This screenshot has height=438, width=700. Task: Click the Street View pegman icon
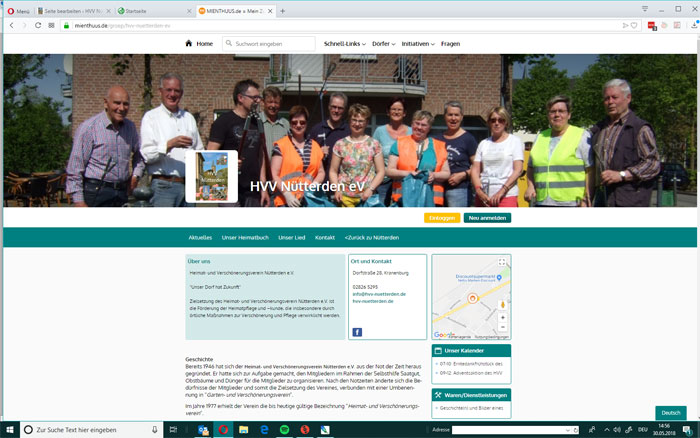[503, 305]
